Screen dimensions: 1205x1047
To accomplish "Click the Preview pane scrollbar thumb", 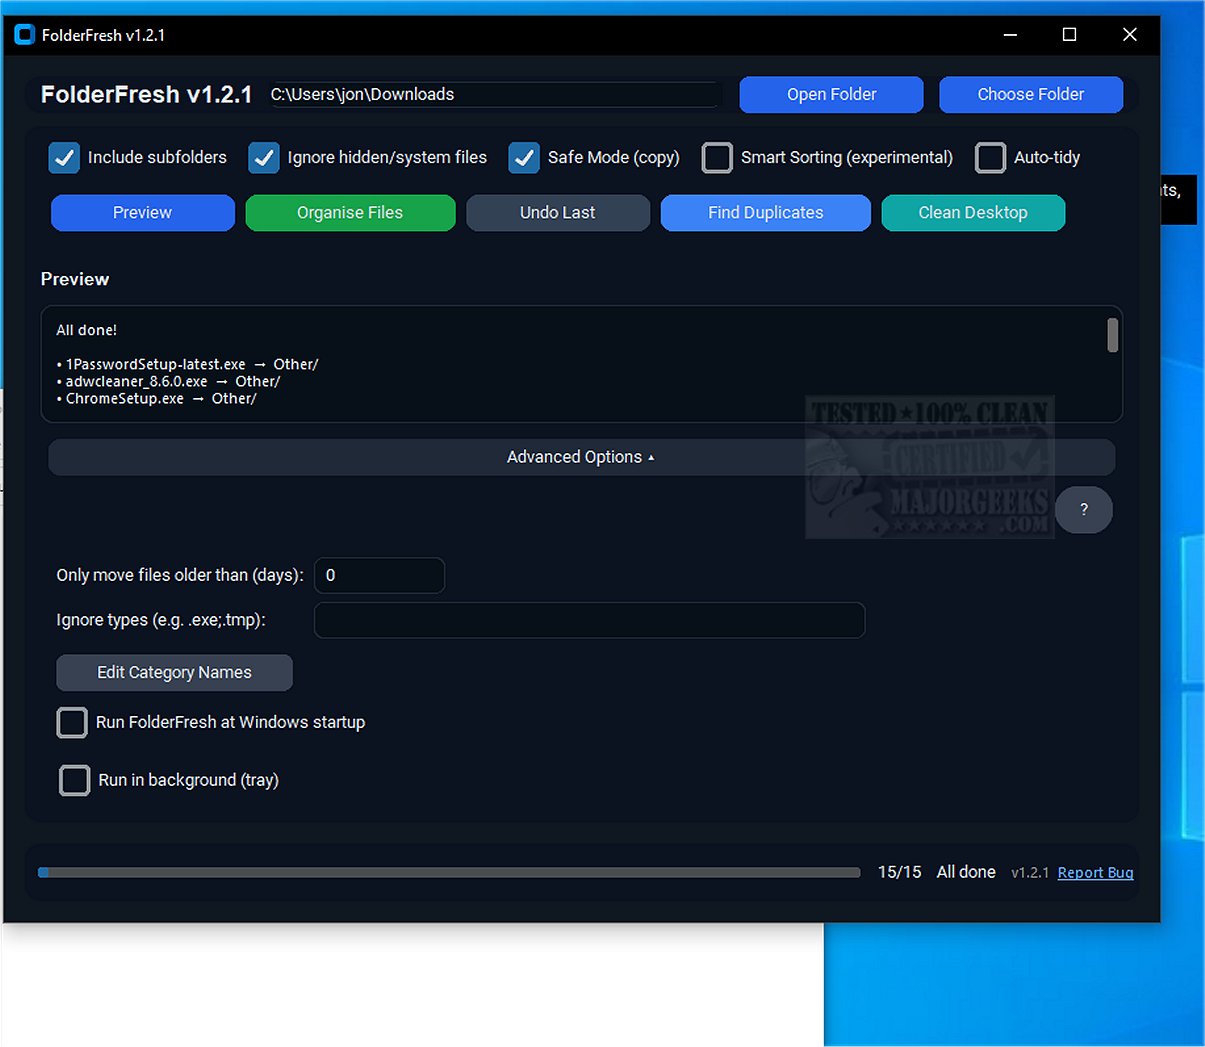I will click(x=1113, y=335).
